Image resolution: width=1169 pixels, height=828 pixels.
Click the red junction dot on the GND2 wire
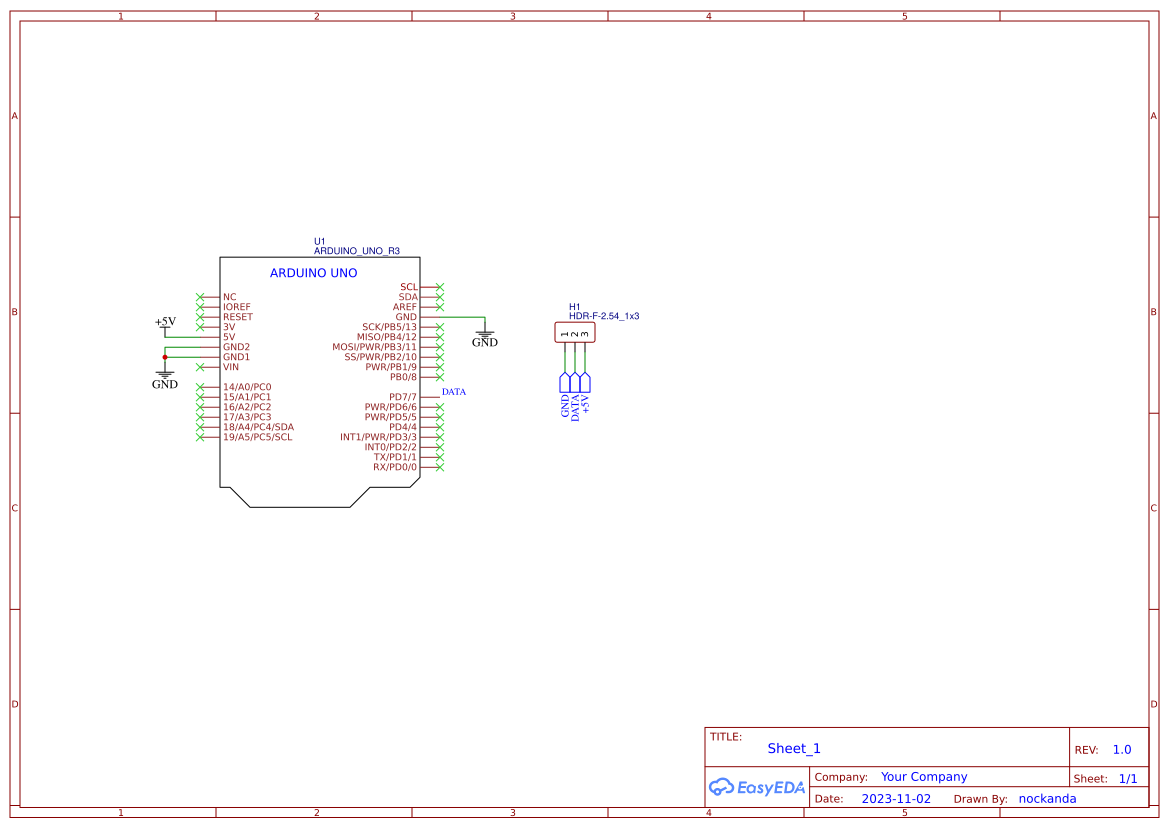pyautogui.click(x=164, y=356)
